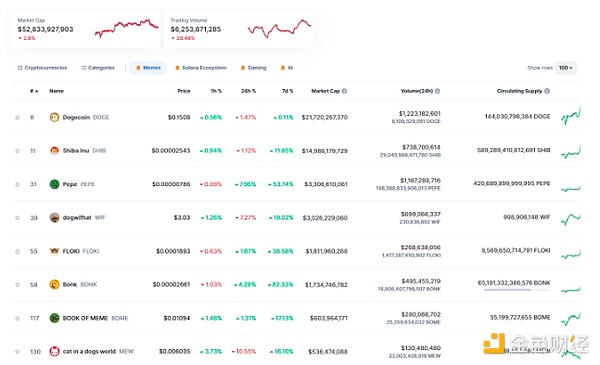600x365 pixels.
Task: Click the Shiba Inu coin logo
Action: coord(54,150)
